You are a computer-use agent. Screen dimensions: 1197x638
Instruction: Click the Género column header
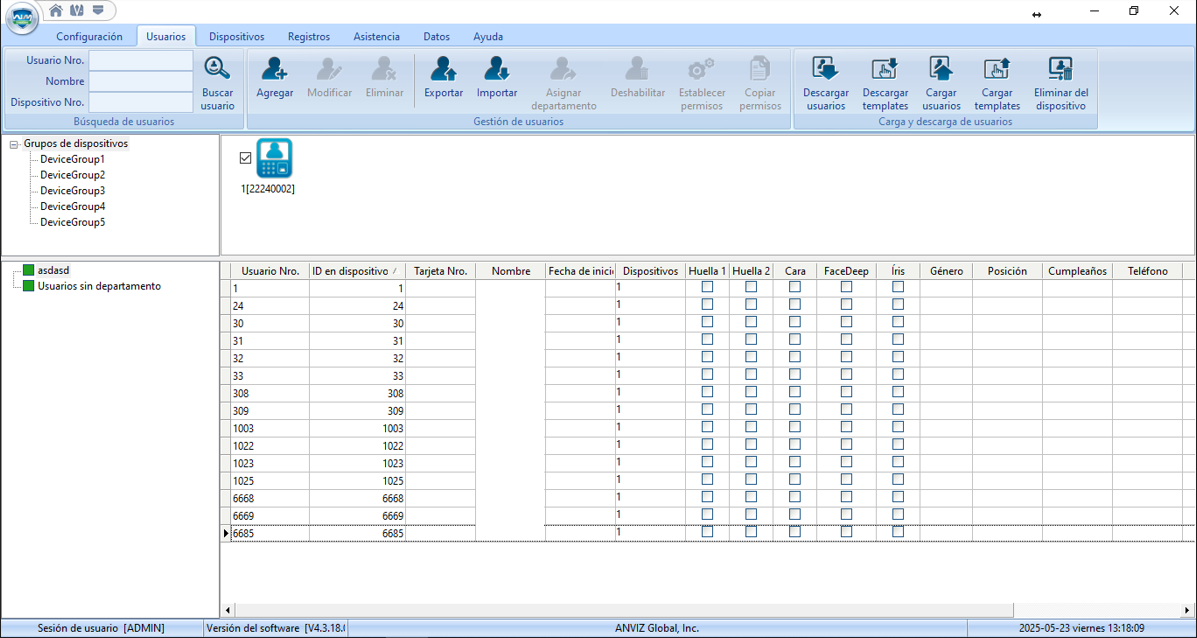(x=946, y=271)
